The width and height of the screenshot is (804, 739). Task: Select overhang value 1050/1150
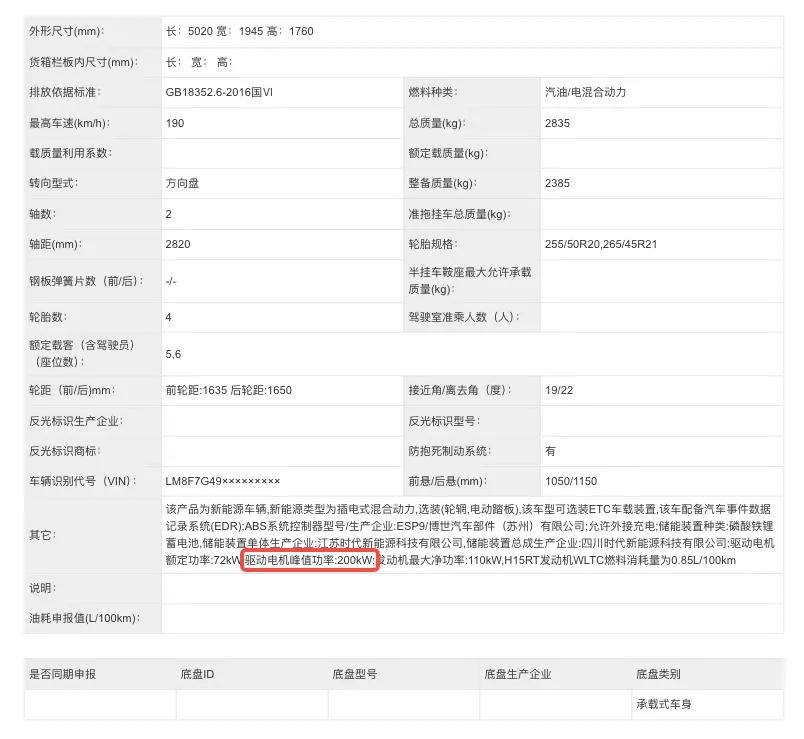[571, 482]
